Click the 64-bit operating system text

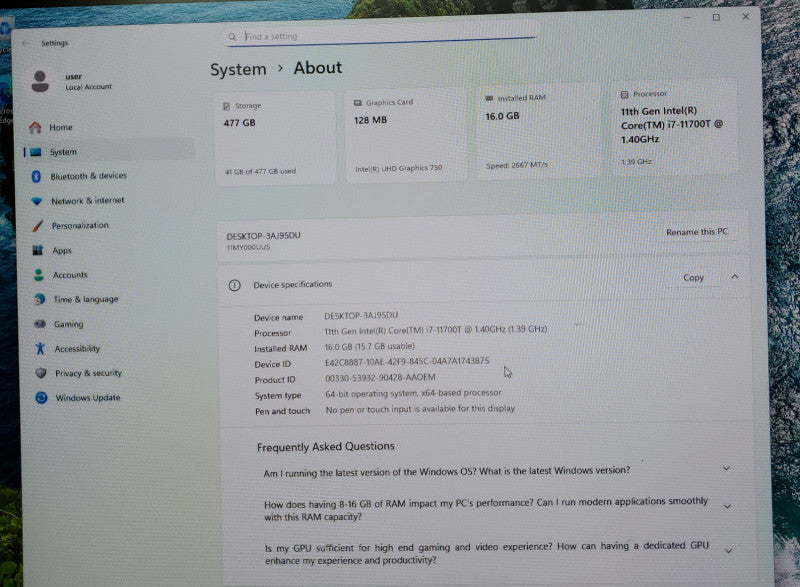click(x=413, y=393)
